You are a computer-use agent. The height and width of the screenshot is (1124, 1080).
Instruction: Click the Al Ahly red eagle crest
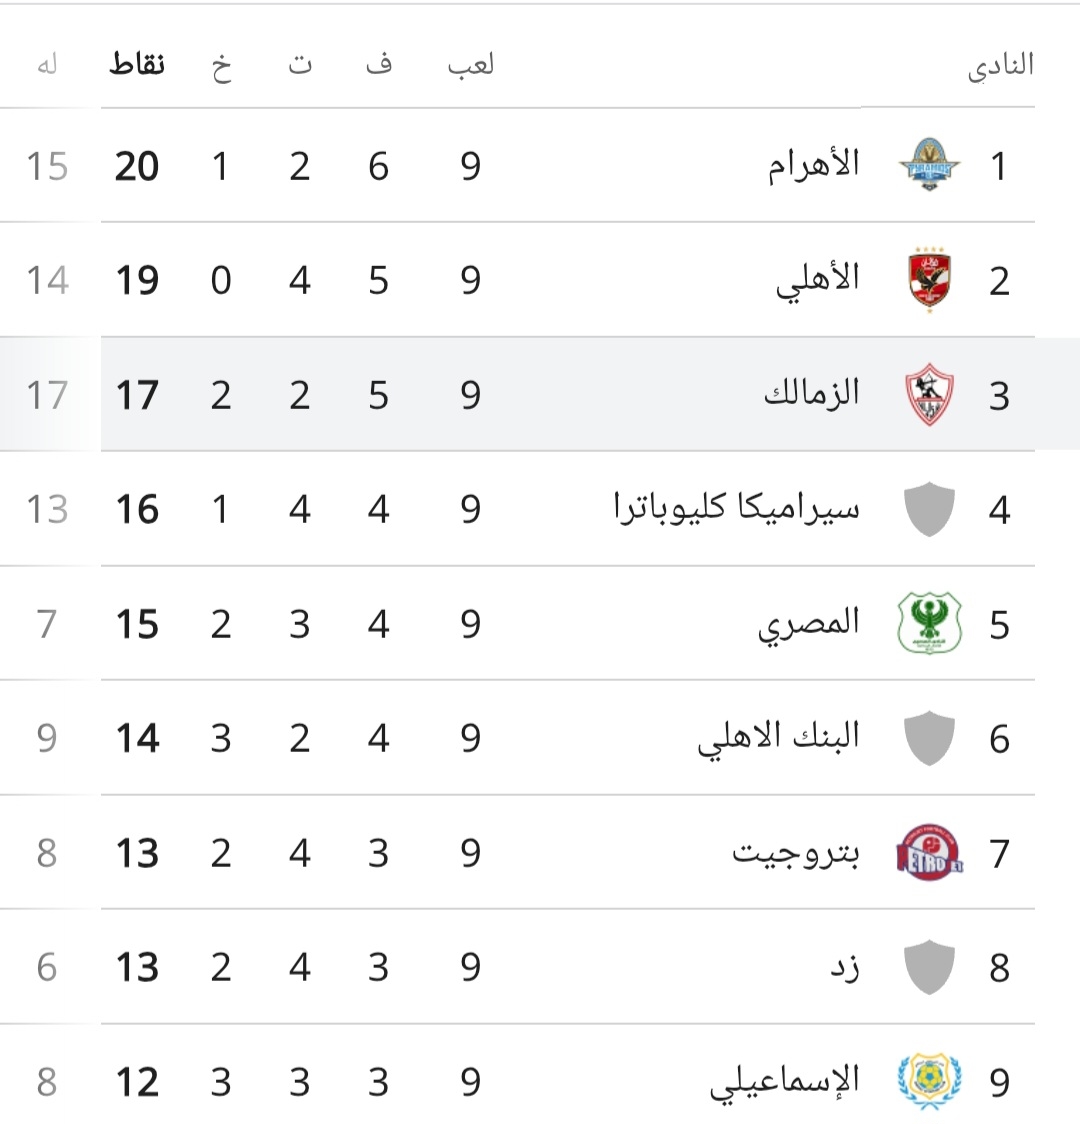coord(929,280)
